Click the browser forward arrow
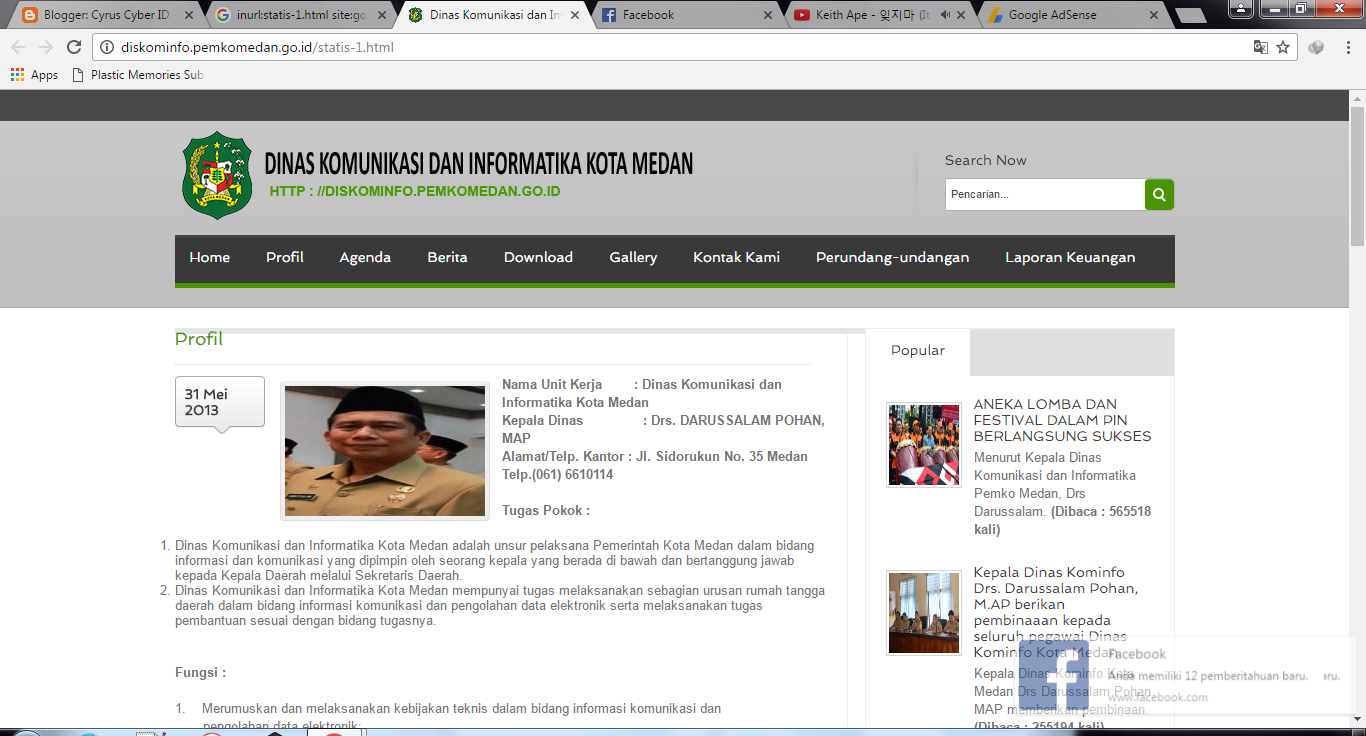Viewport: 1366px width, 736px height. point(46,47)
